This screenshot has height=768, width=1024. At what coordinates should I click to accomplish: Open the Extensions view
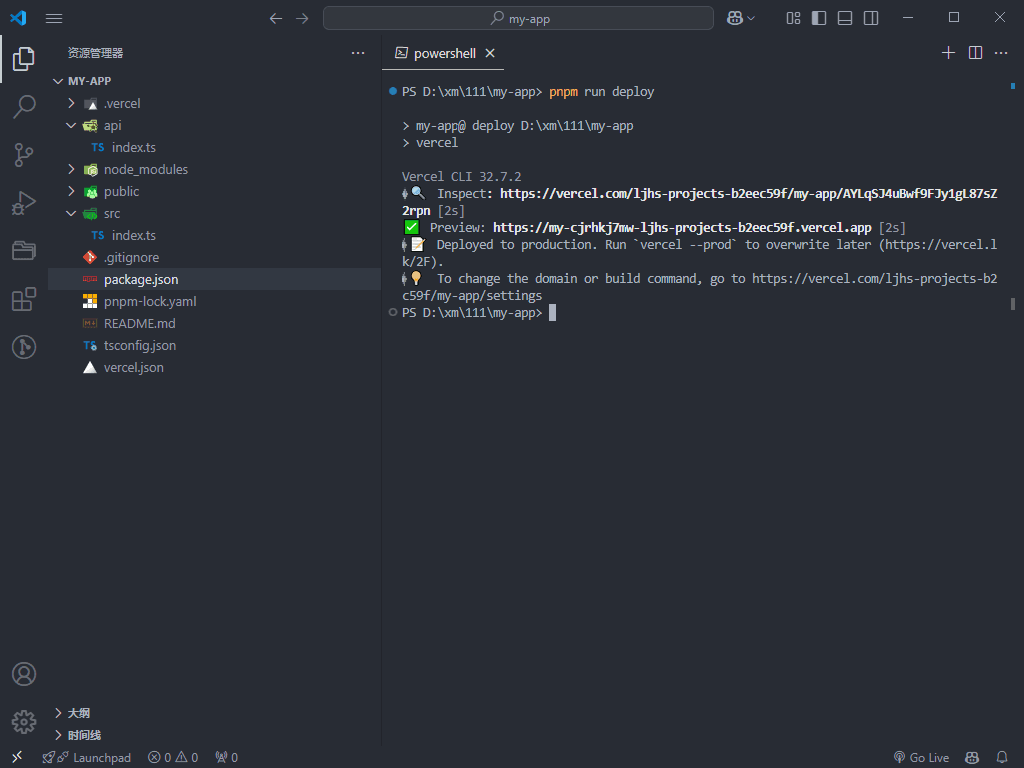(x=24, y=299)
